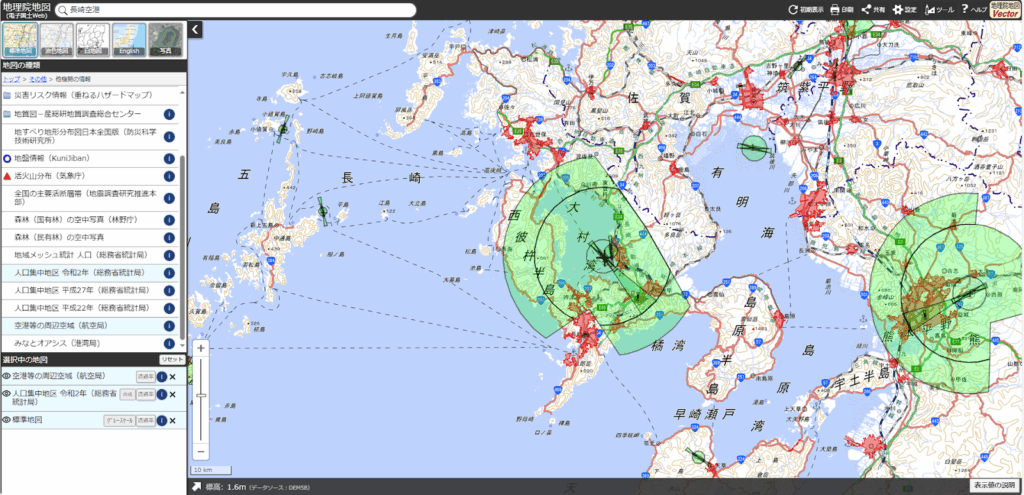Viewport: 1024px width, 495px height.
Task: Remove 人口集中地区 令和2年 from selected maps
Action: (x=173, y=394)
